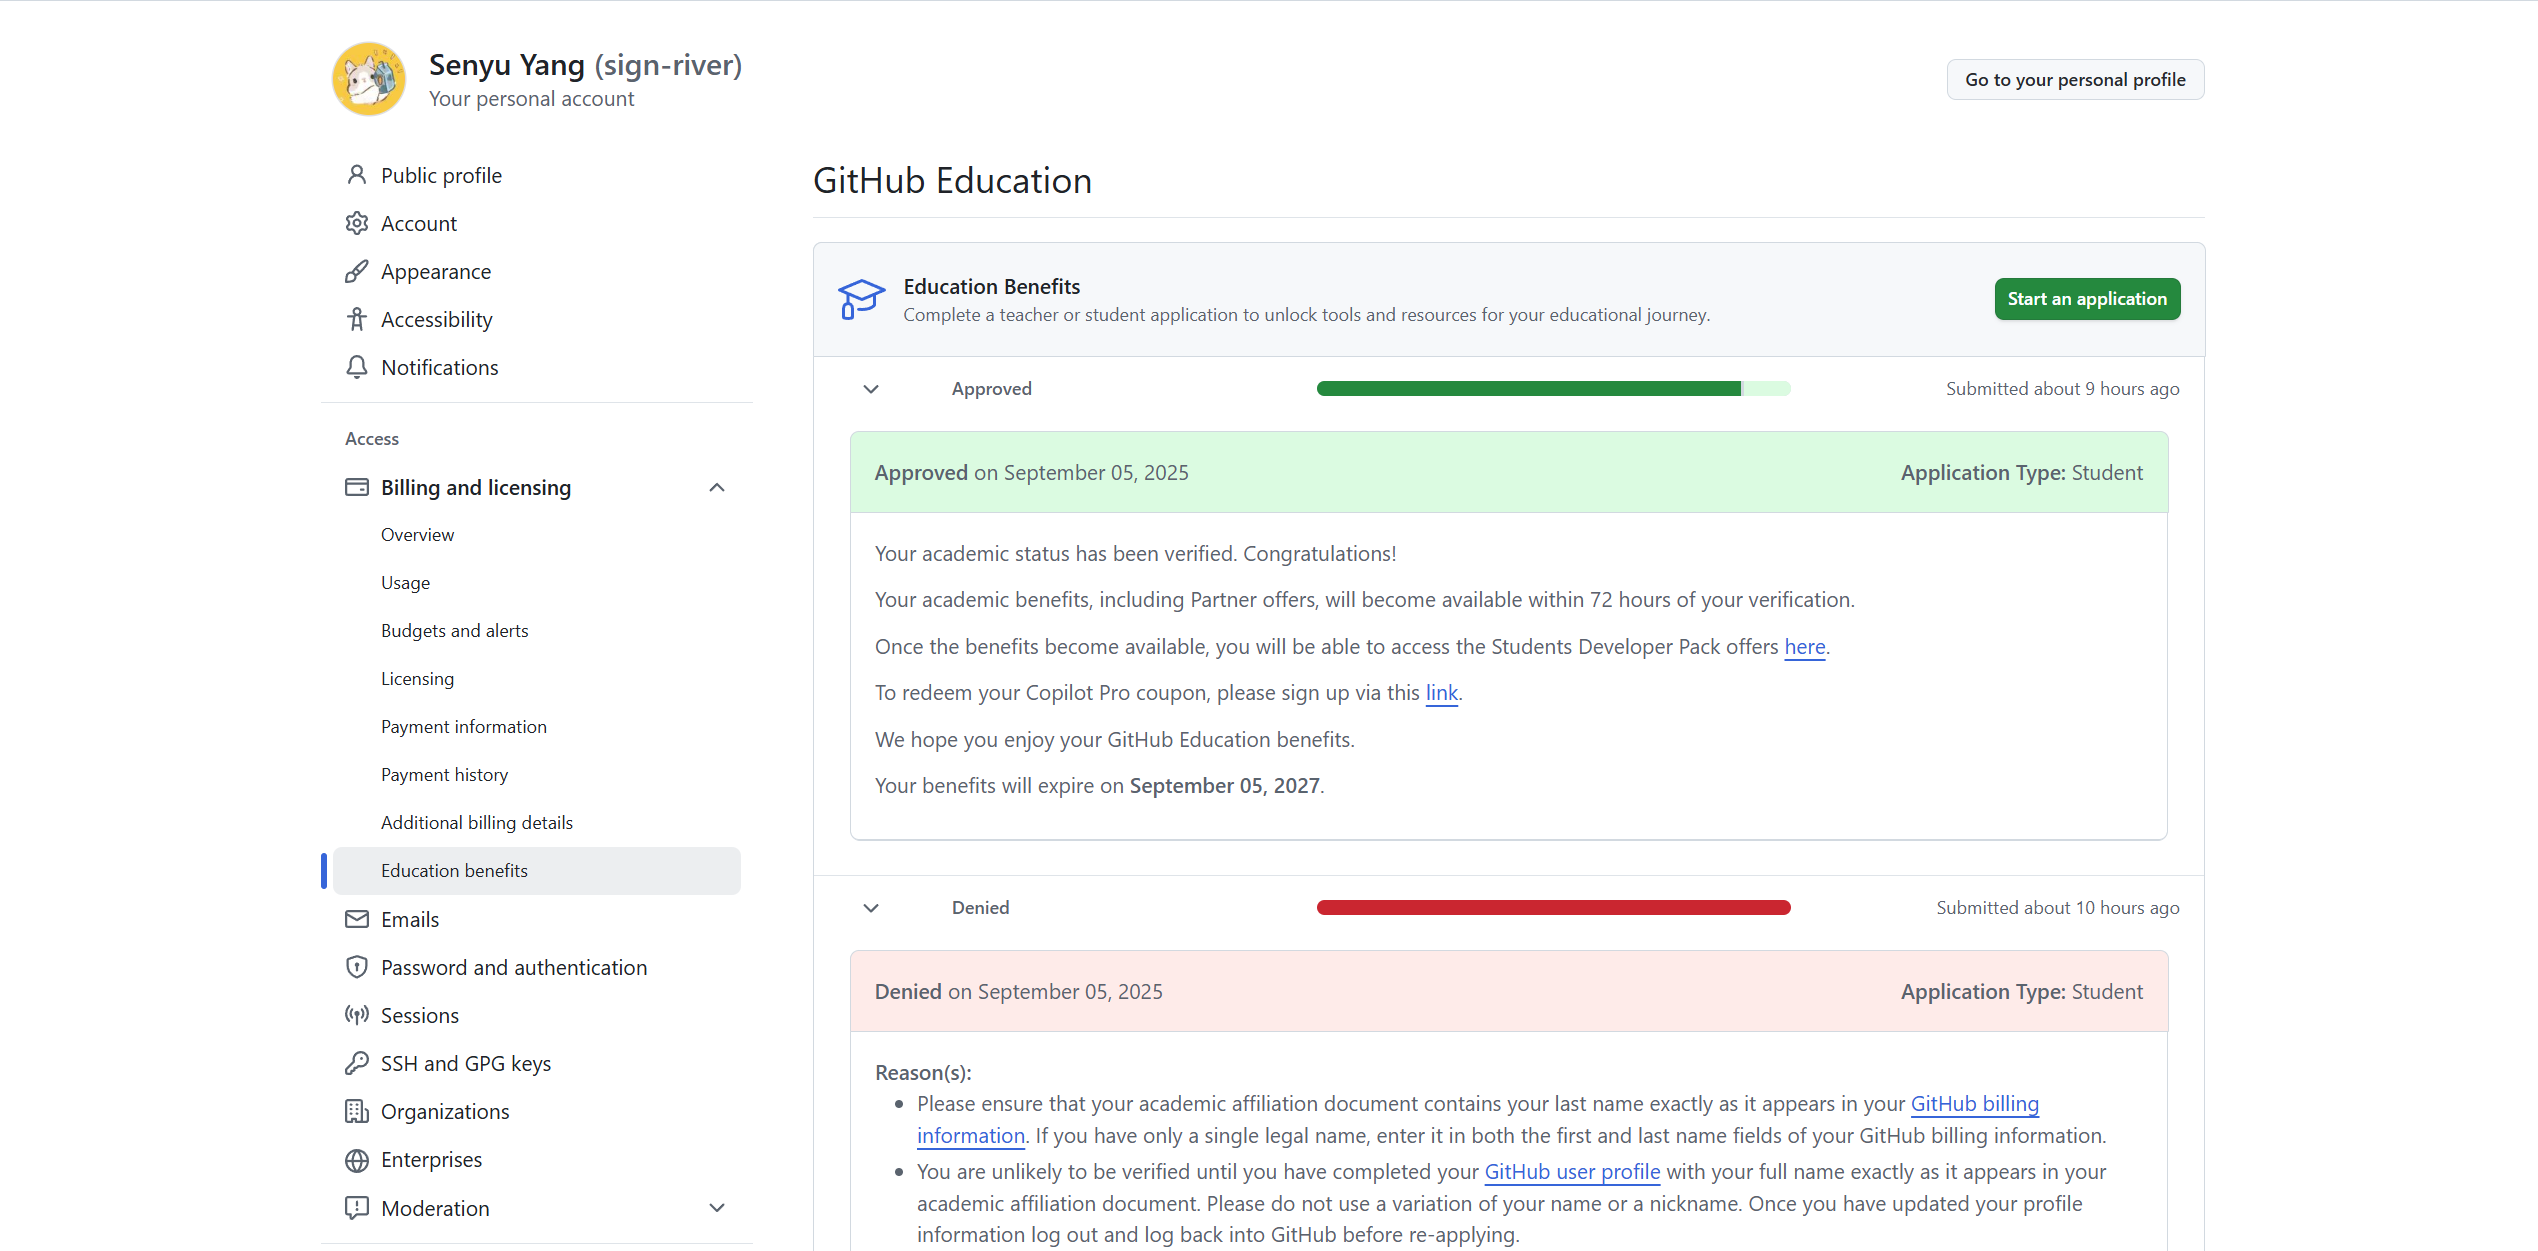
Task: Click Start an application button
Action: pyautogui.click(x=2087, y=299)
